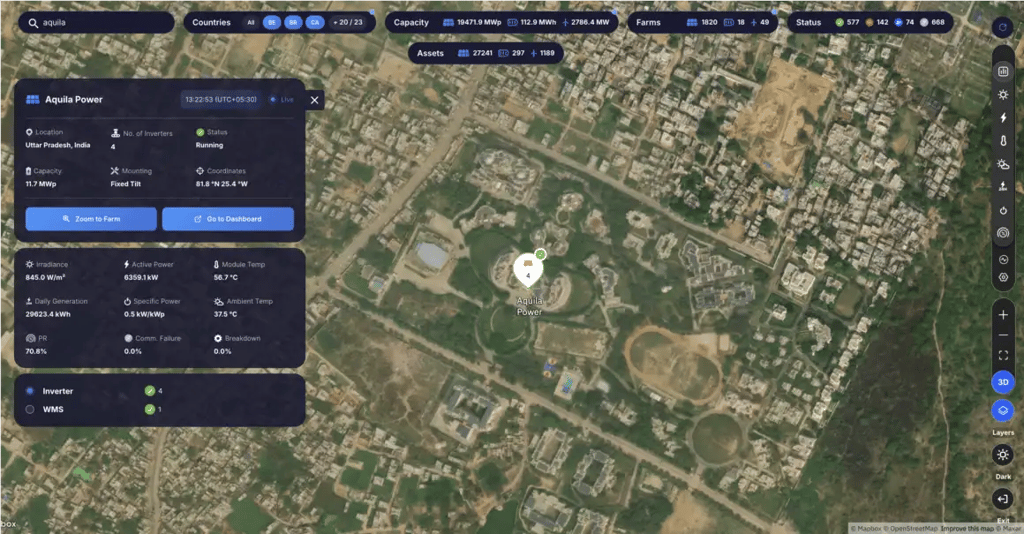Filter by grey status 668
This screenshot has height=534, width=1024.
pyautogui.click(x=933, y=22)
